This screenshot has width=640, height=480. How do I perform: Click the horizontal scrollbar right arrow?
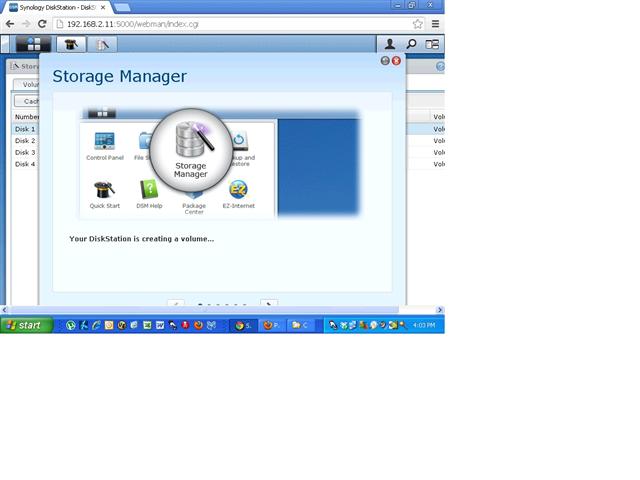[440, 310]
